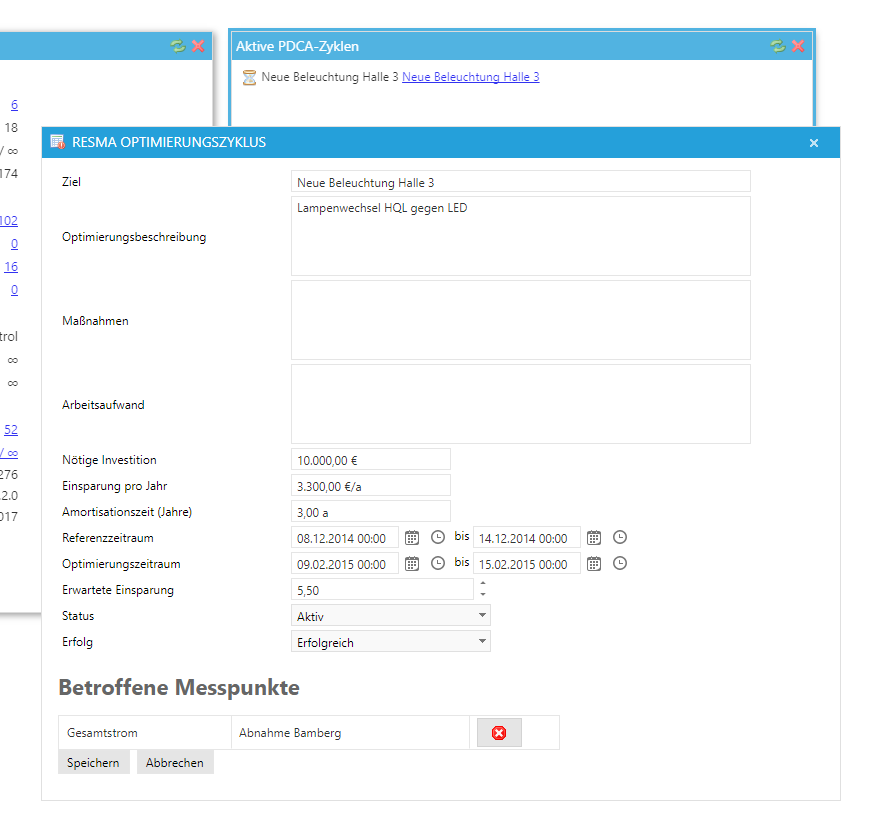Open the Neue Beleuchtung Halle 3 link
Screen dimensions: 878x814
[x=470, y=77]
